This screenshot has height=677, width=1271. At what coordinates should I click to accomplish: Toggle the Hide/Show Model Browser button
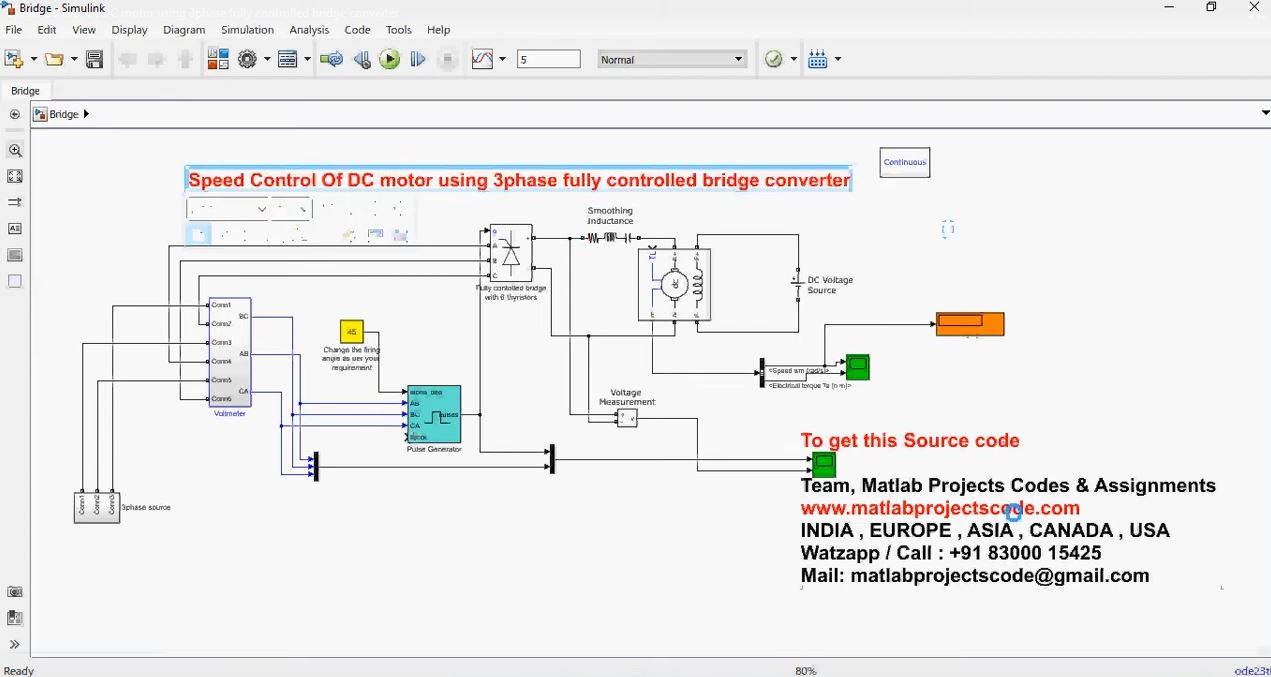pos(14,114)
